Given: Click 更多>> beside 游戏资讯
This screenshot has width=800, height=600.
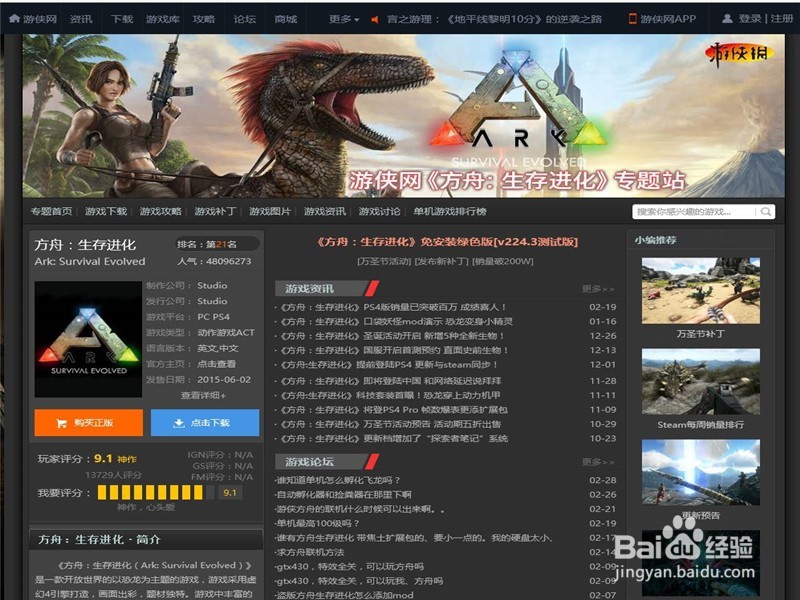Looking at the screenshot, I should click(598, 289).
